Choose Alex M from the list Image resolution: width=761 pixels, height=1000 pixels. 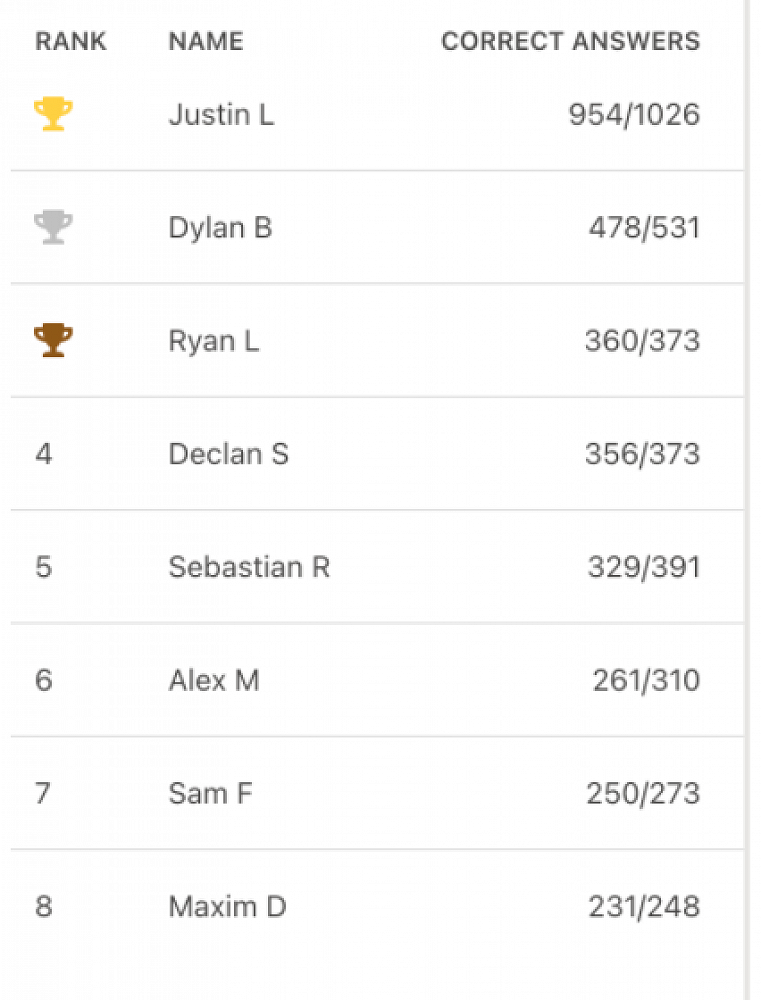(214, 681)
